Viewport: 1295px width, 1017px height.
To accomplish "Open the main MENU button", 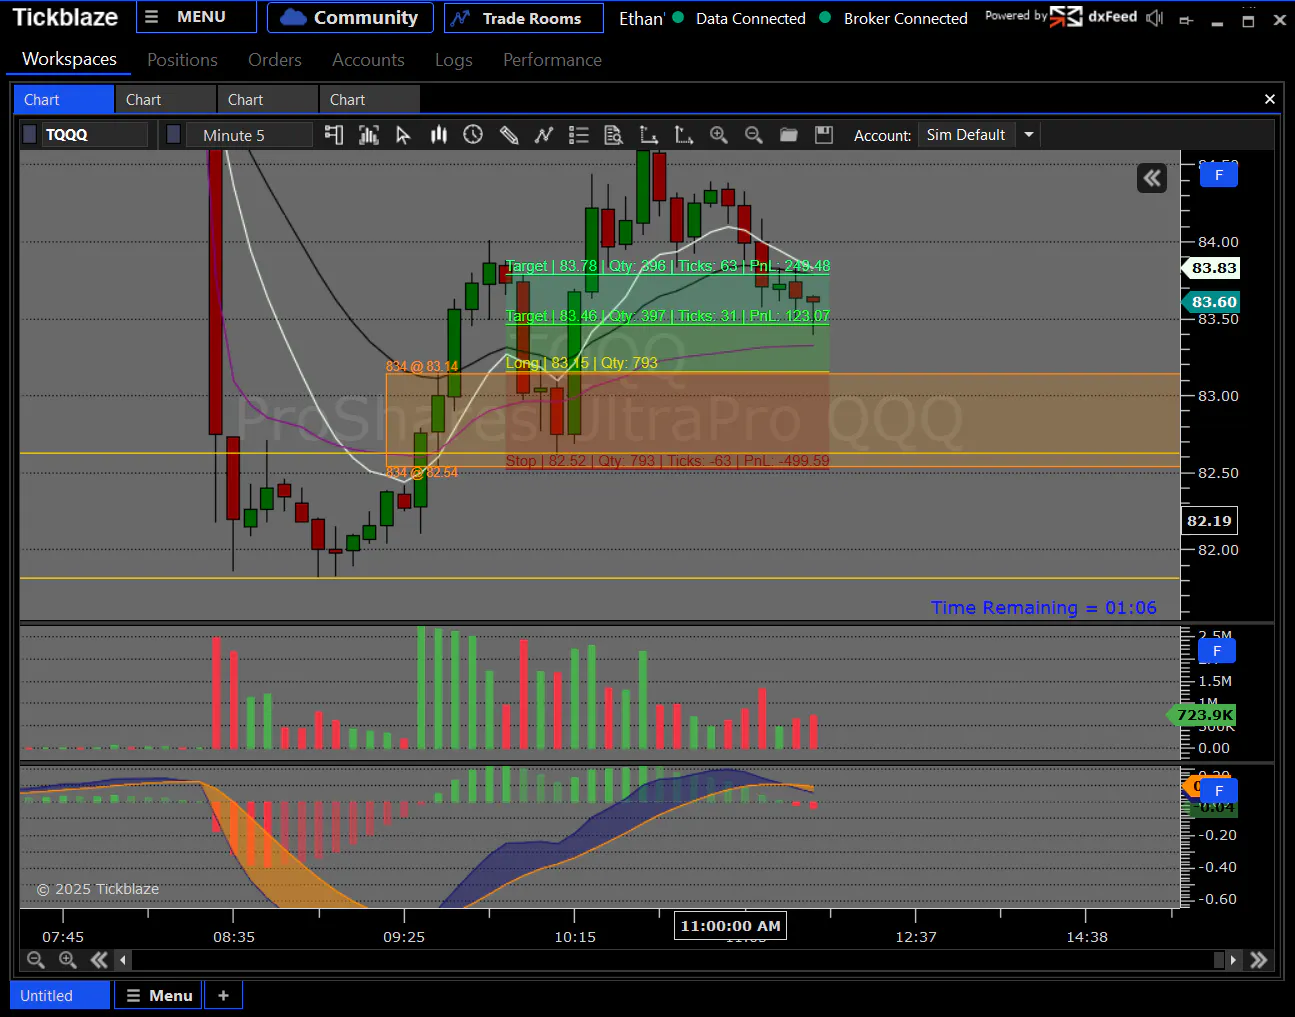I will click(x=195, y=17).
